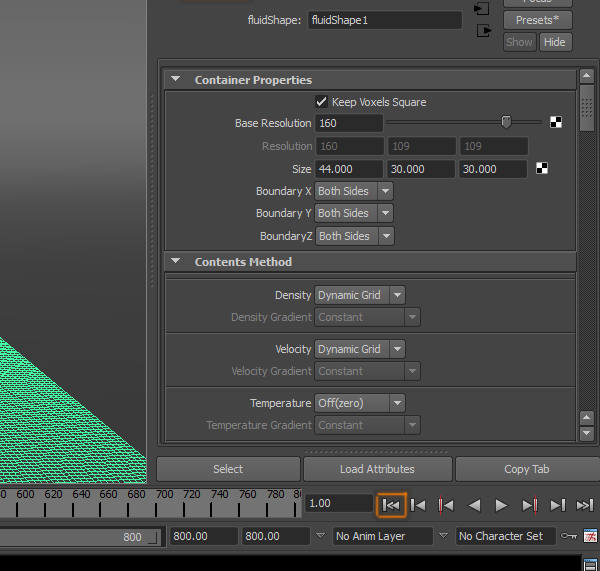This screenshot has height=571, width=600.
Task: Click the Go to Start of playback range button
Action: pos(391,505)
